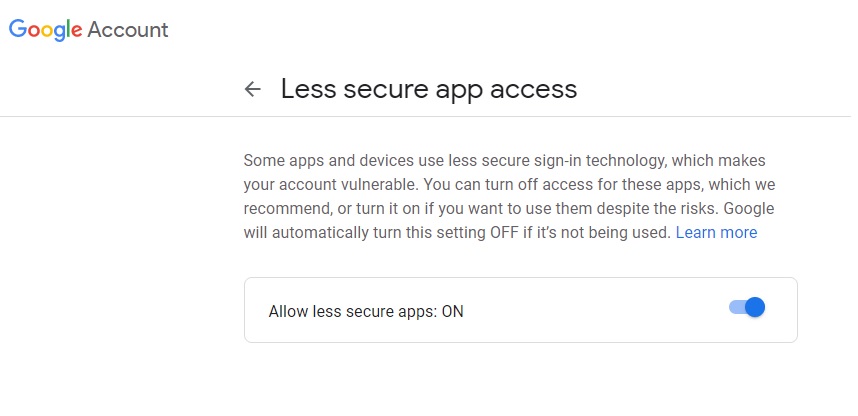Click the red "o" in Google logo
Viewport: 858px width, 416px height.
coord(34,31)
